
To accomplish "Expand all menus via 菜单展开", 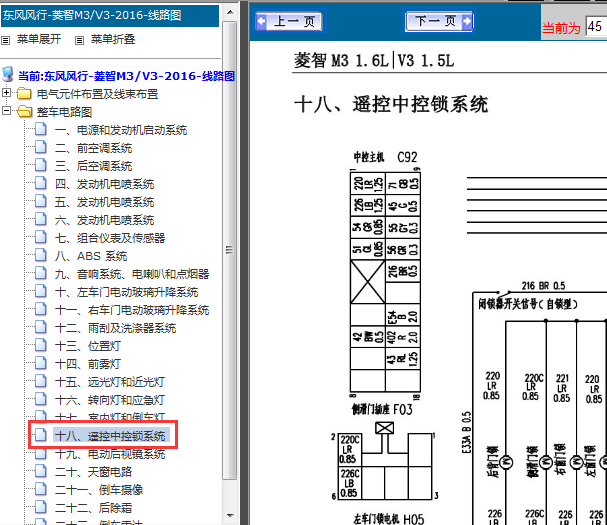I will pyautogui.click(x=39, y=39).
